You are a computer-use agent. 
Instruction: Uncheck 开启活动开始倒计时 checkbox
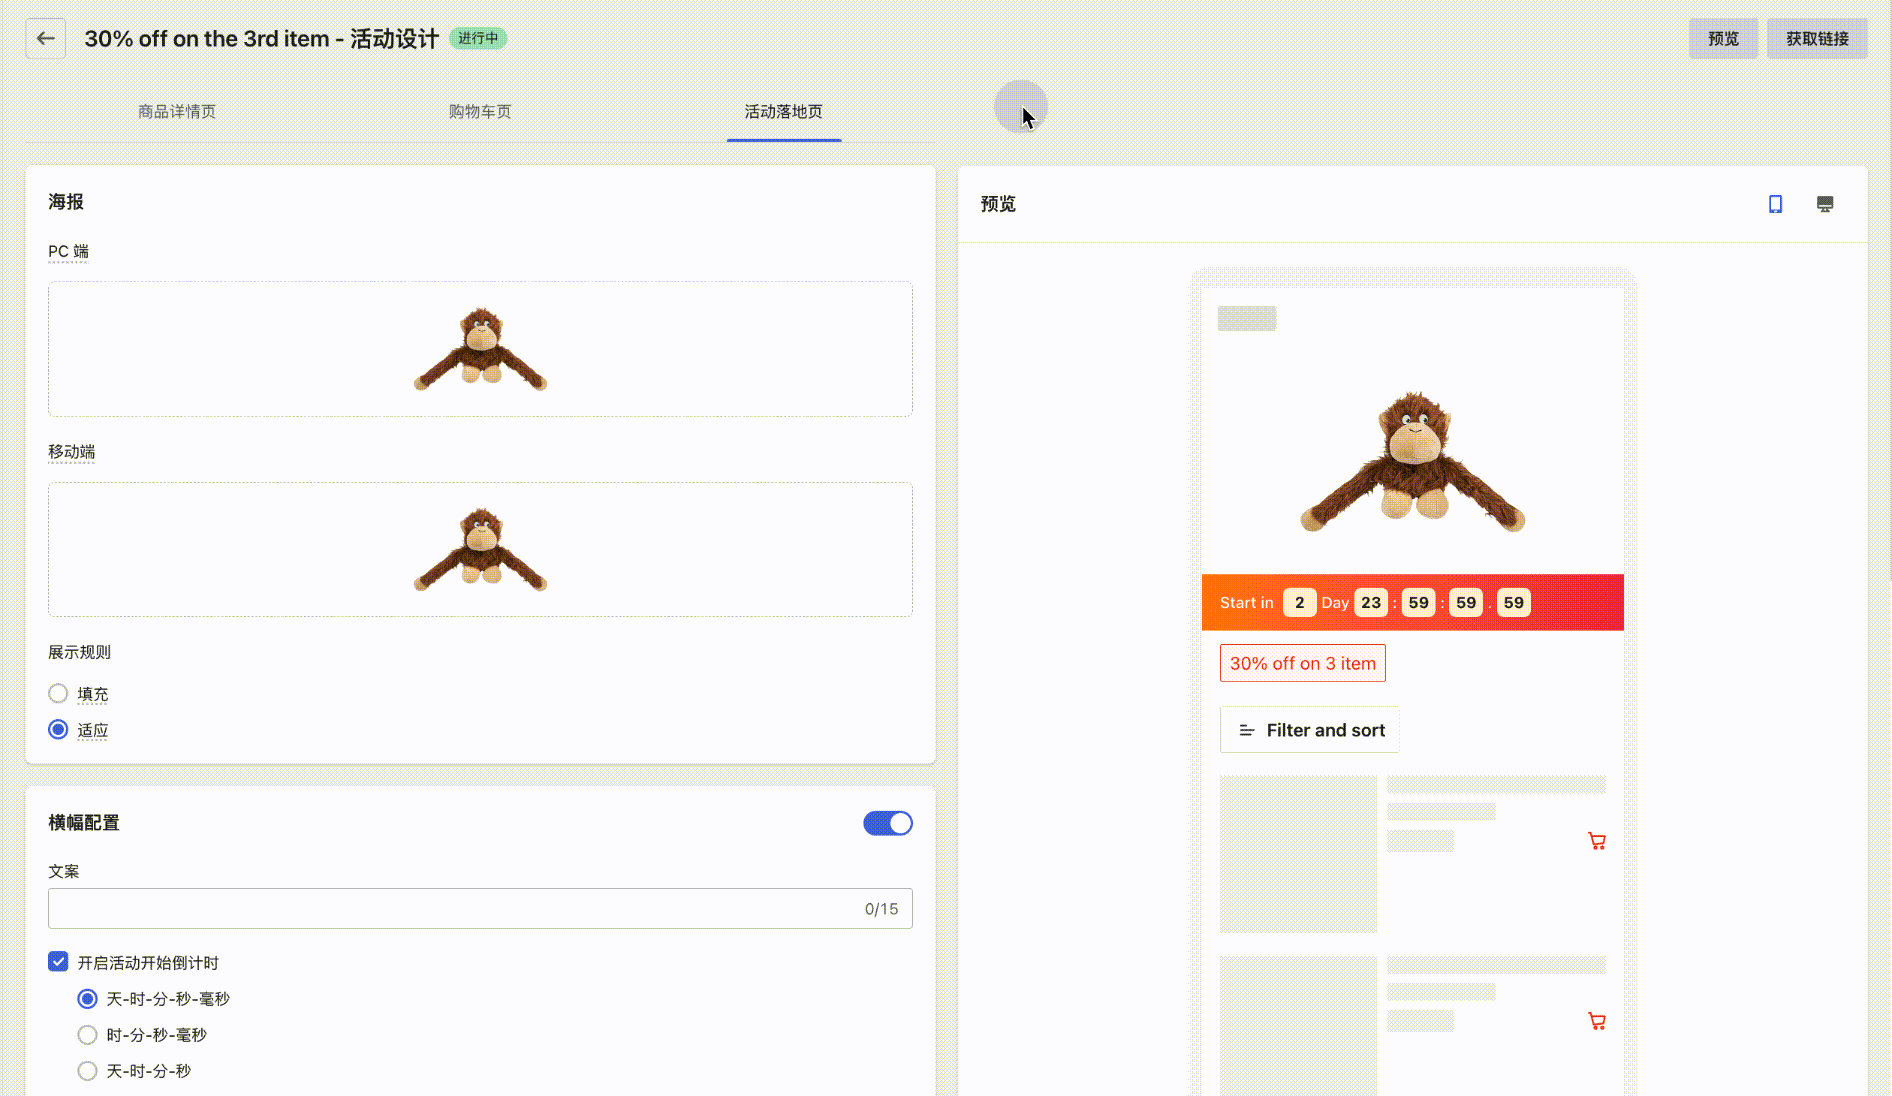[58, 962]
